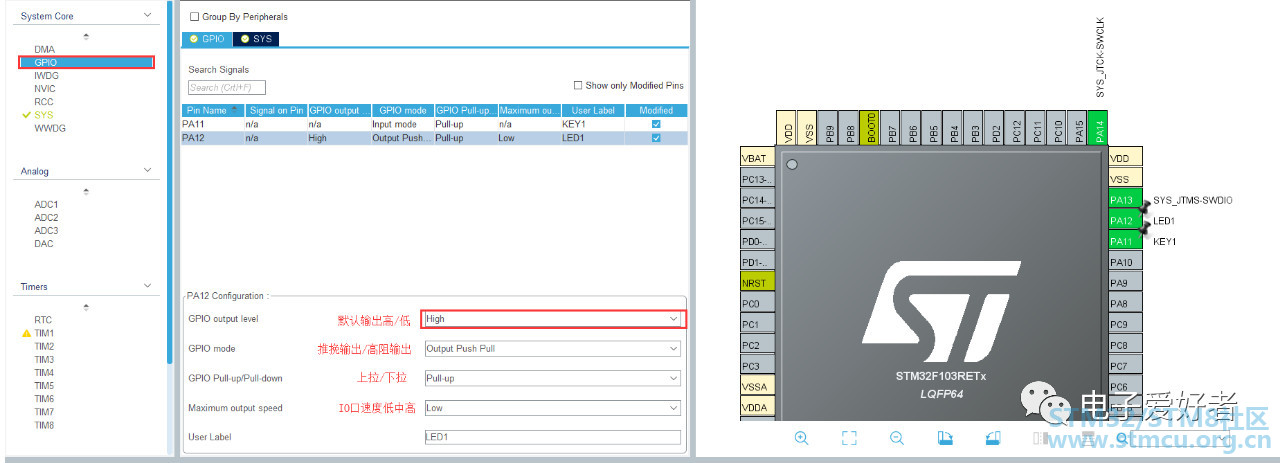
Task: Open TIM1 in Timers list
Action: click(x=44, y=333)
